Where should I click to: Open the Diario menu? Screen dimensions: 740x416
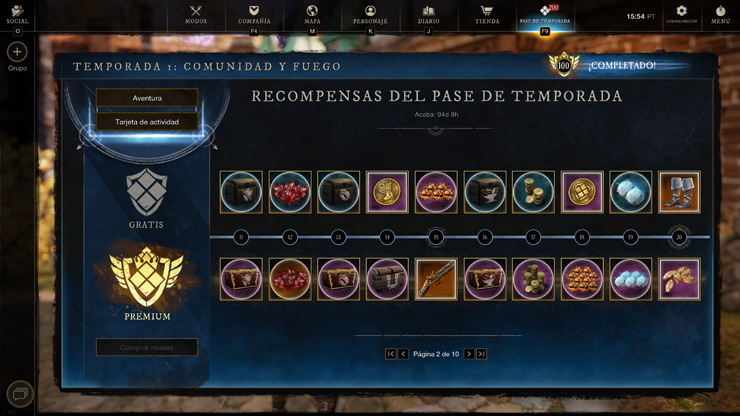click(x=429, y=15)
